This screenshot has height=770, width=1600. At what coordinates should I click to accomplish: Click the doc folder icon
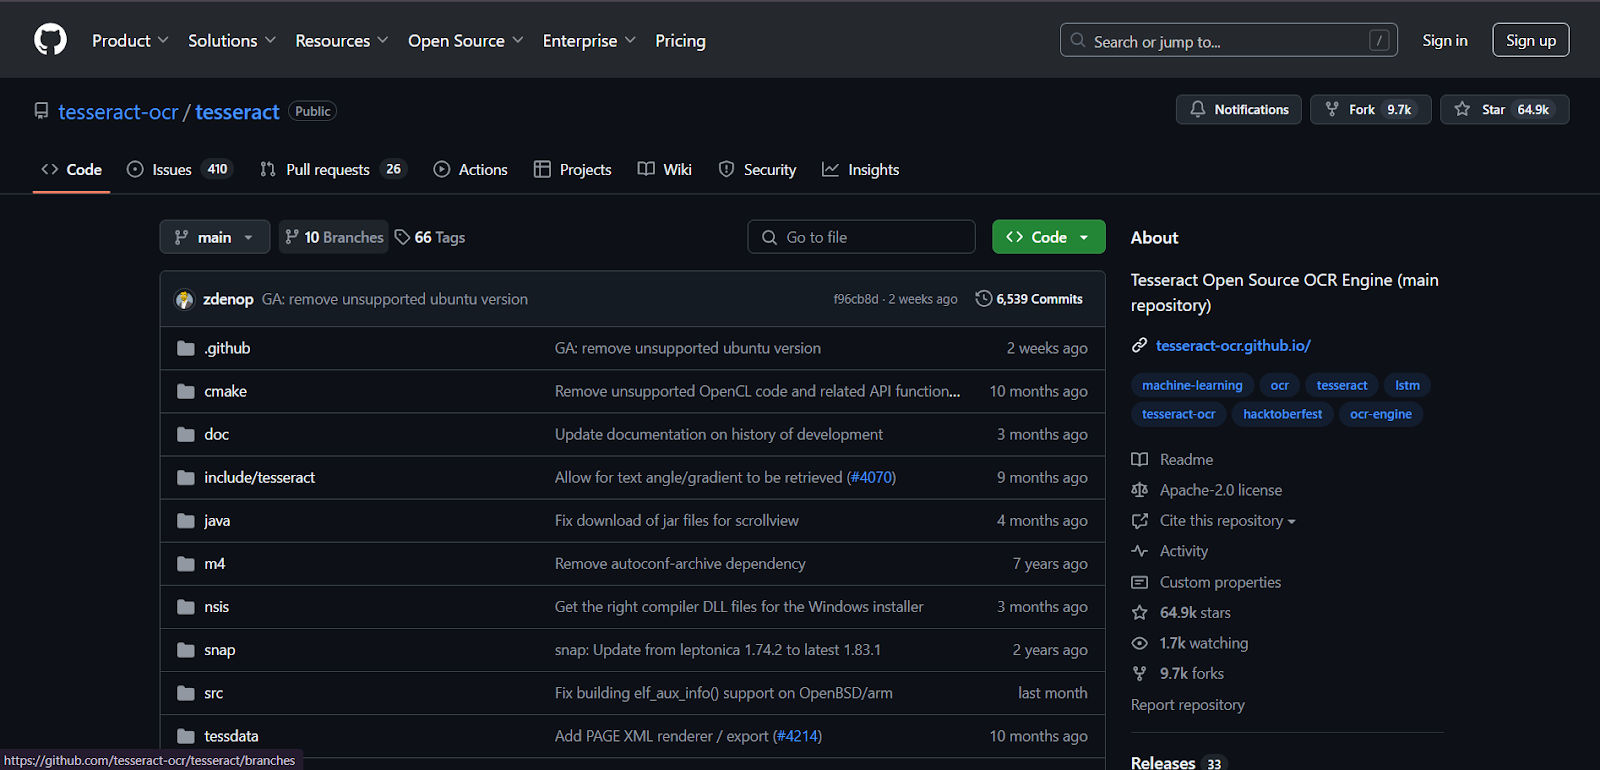pos(185,434)
